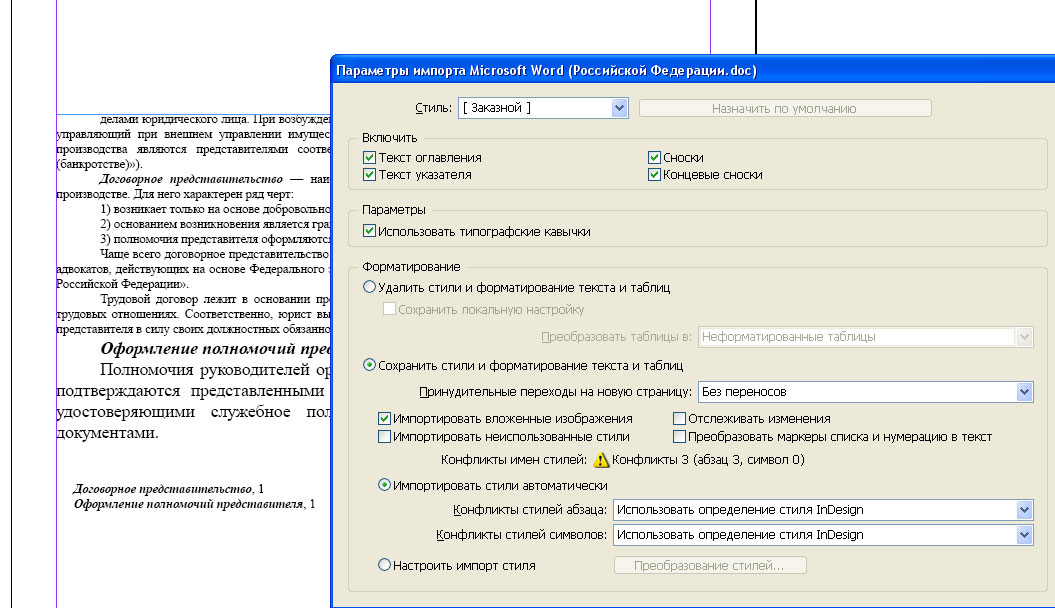
Task: Uncheck the Сноски checkbox
Action: tap(654, 157)
